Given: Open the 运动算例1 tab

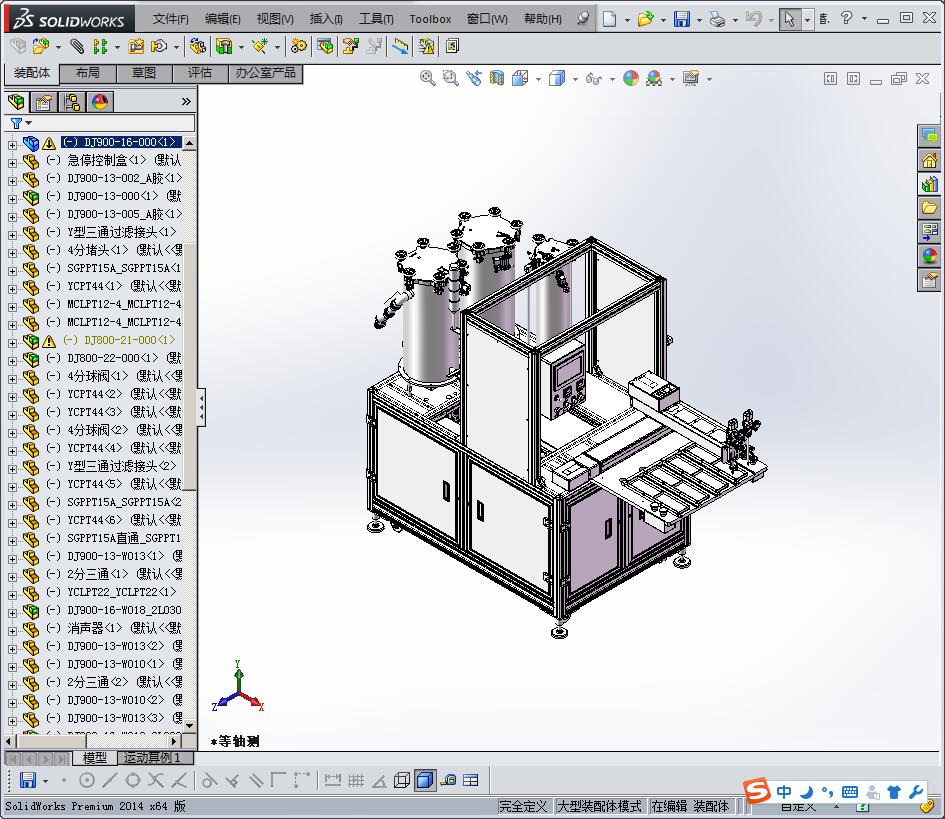Looking at the screenshot, I should click(x=157, y=758).
